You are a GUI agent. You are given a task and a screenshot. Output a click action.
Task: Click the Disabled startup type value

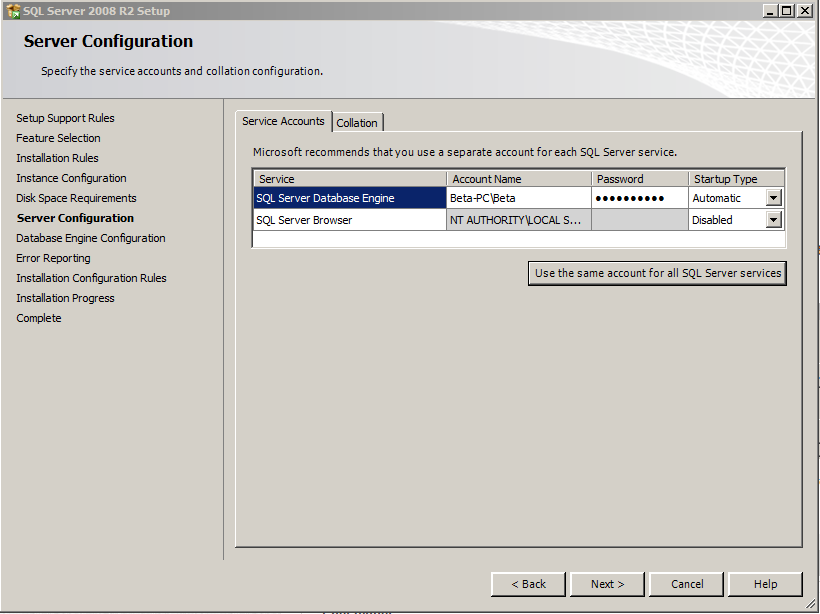(x=712, y=220)
